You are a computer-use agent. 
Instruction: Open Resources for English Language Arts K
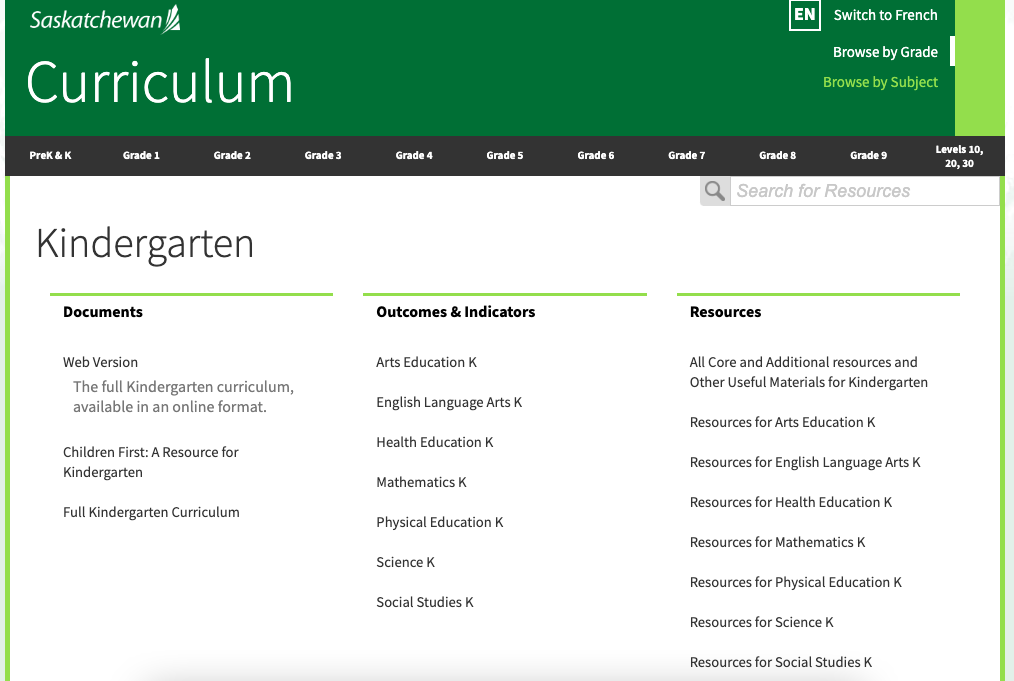(x=804, y=462)
